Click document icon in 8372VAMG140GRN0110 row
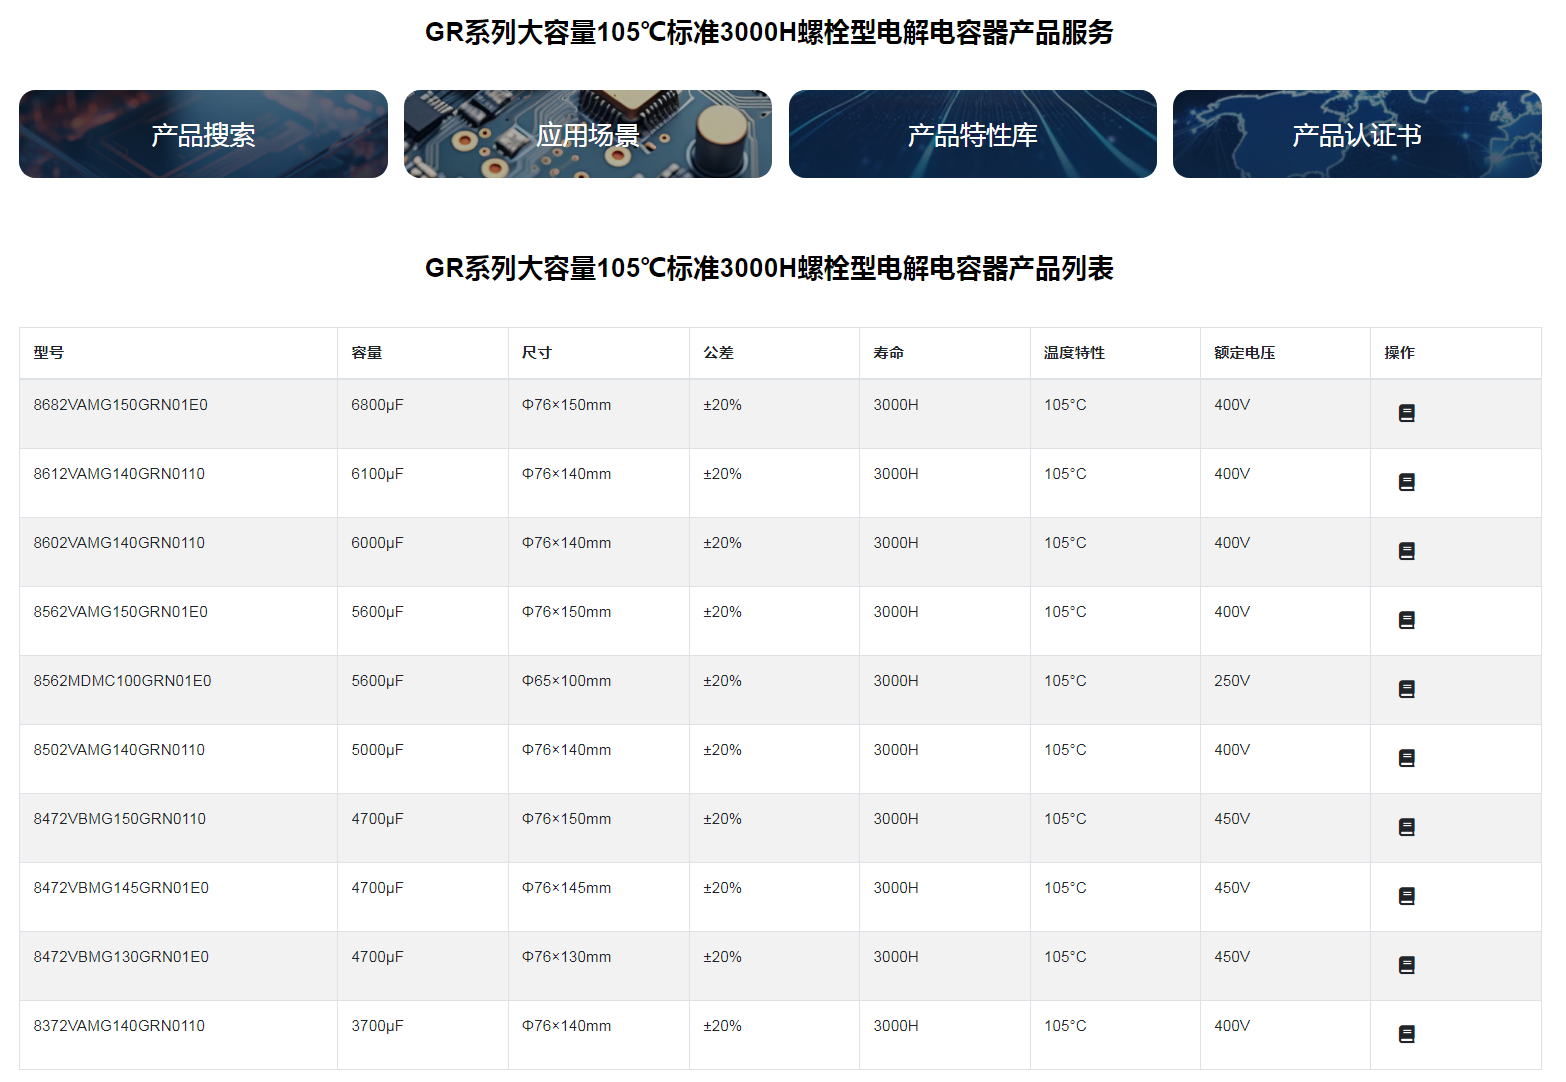This screenshot has height=1082, width=1566. coord(1406,1034)
